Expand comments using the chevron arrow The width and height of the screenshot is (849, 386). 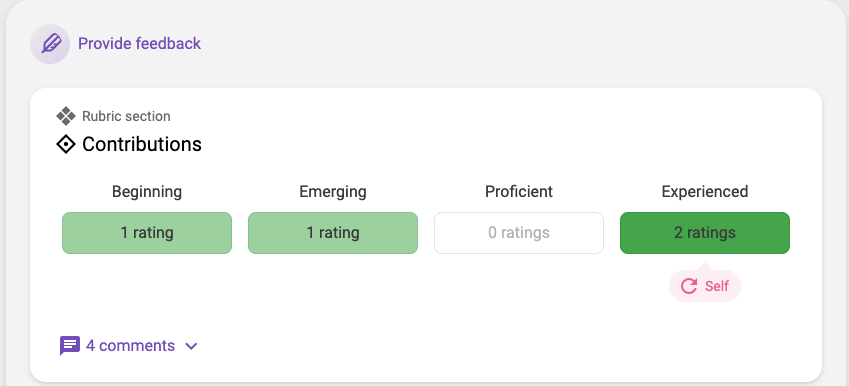coord(191,346)
